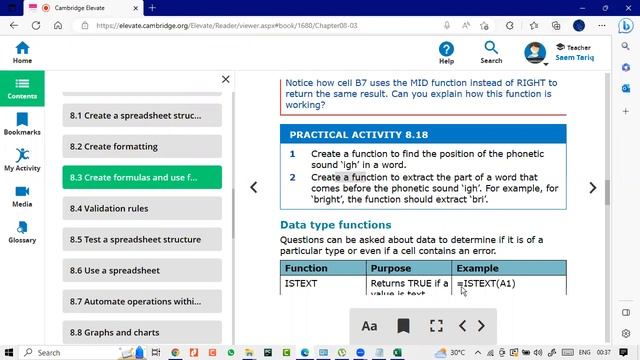Screen dimensions: 640x360
Task: Enter fullscreen reading mode
Action: point(436,326)
